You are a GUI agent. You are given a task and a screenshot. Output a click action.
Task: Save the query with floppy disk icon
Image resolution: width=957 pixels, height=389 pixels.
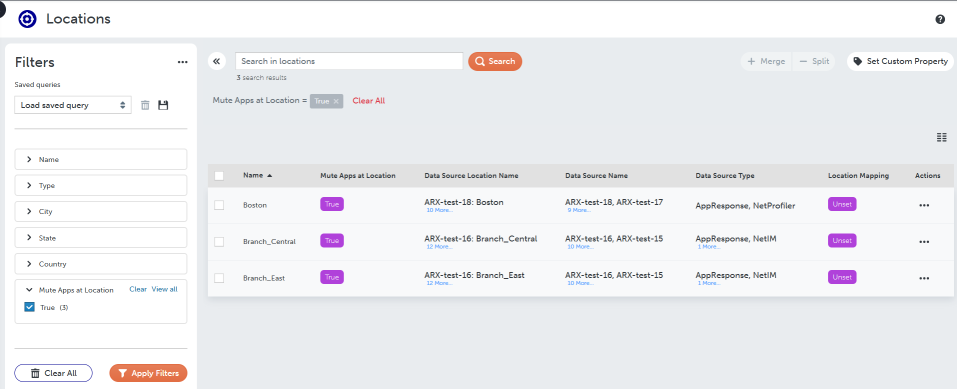[x=163, y=105]
